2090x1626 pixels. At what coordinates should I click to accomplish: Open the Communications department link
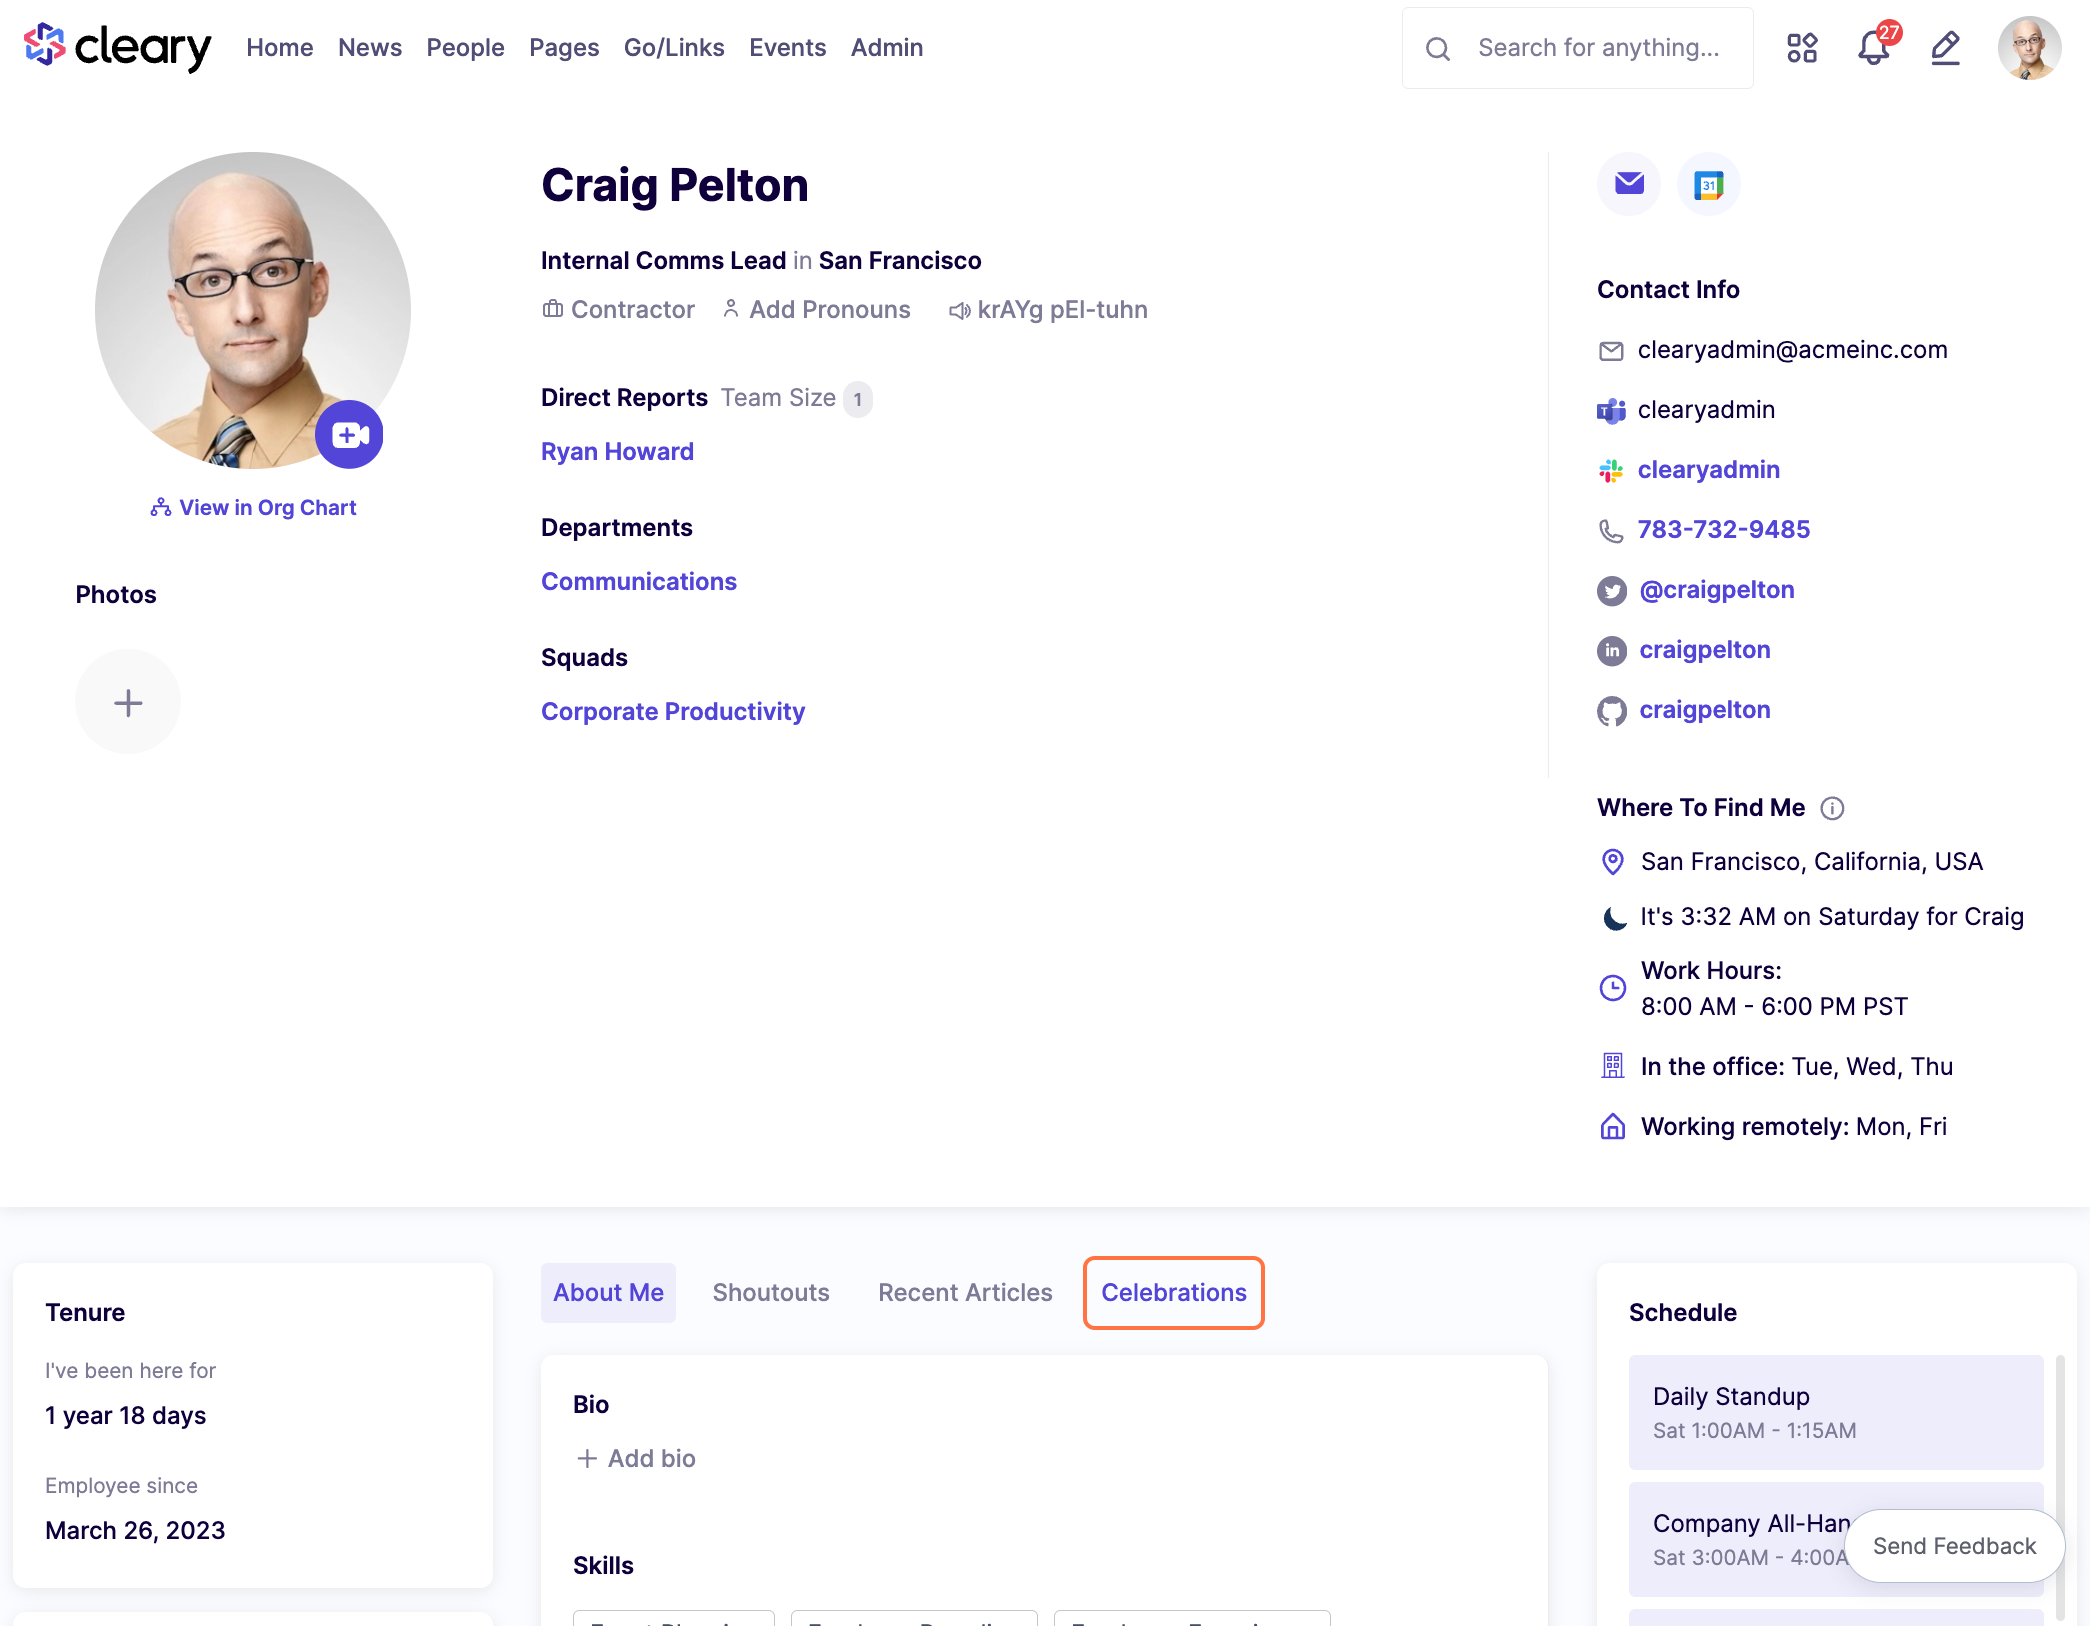(x=639, y=582)
